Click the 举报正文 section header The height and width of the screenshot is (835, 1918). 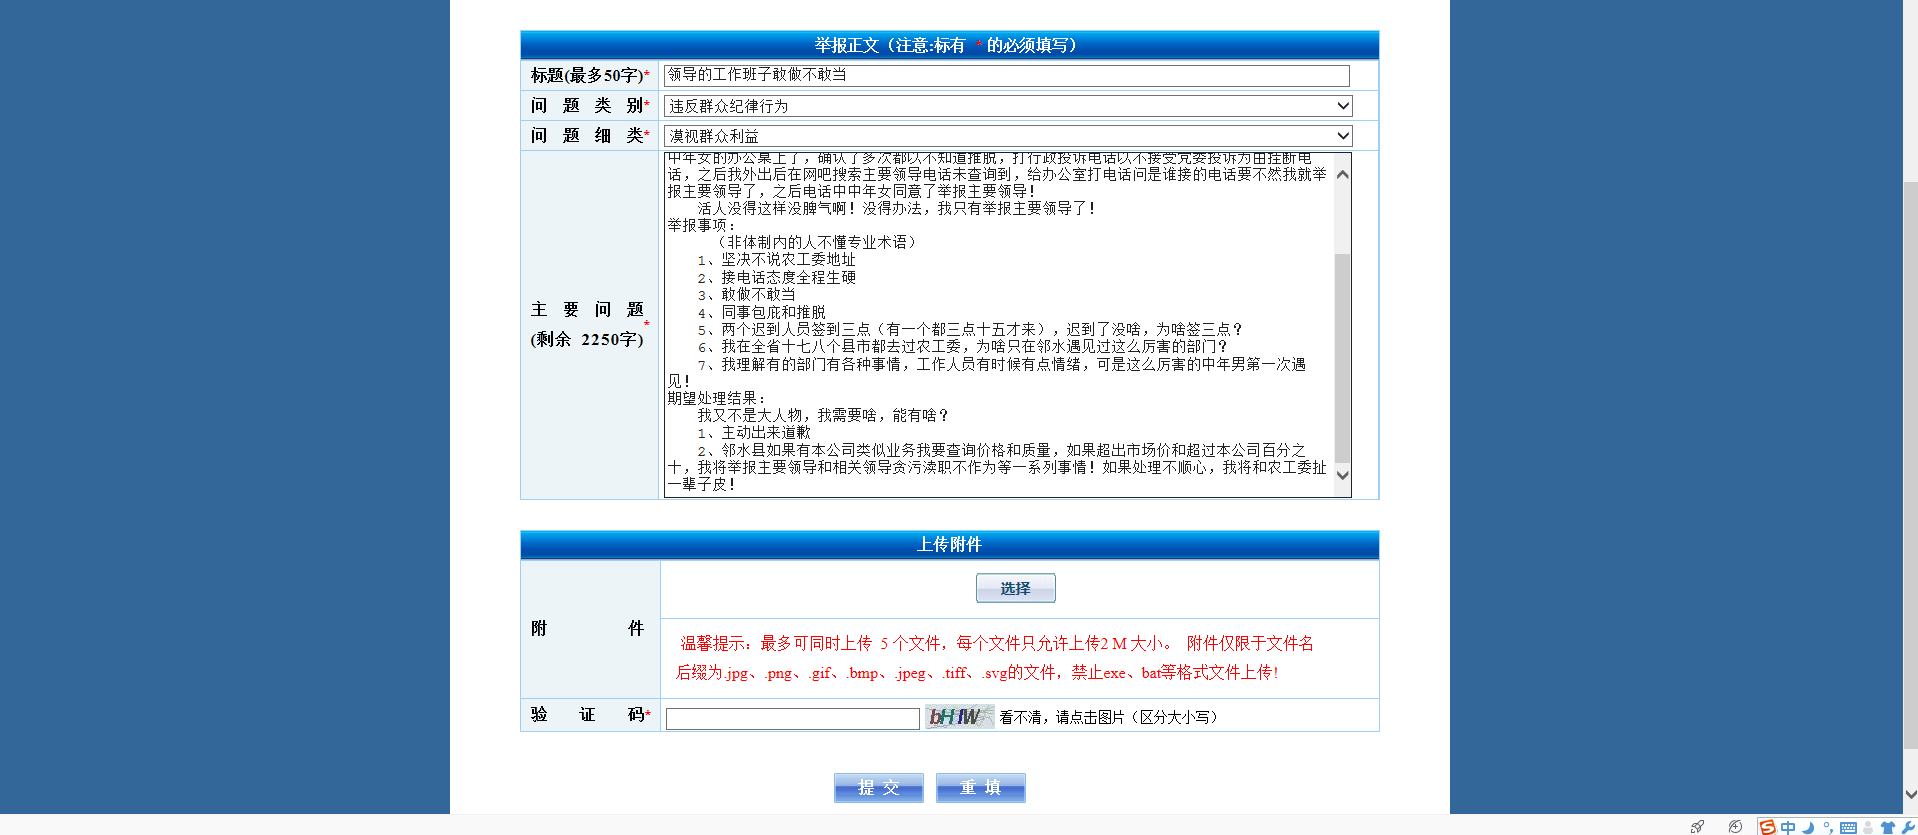tap(949, 45)
